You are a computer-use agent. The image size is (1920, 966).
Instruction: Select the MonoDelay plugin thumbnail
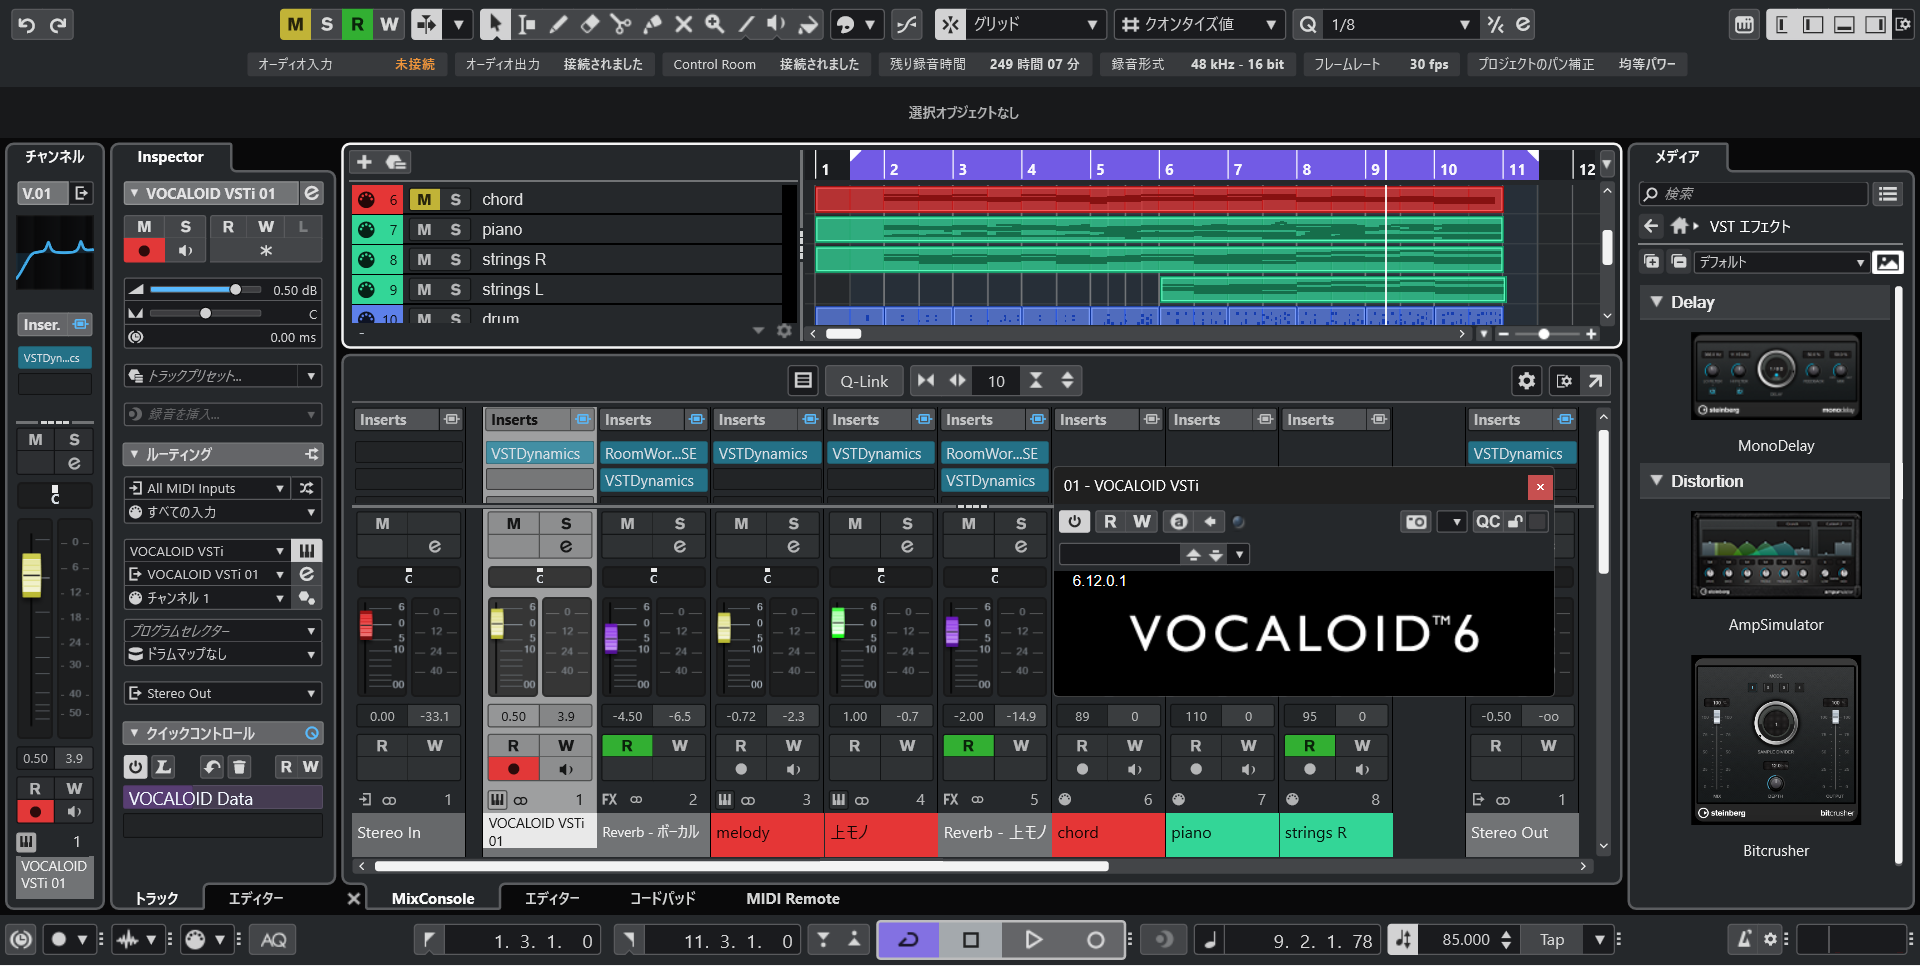1776,376
